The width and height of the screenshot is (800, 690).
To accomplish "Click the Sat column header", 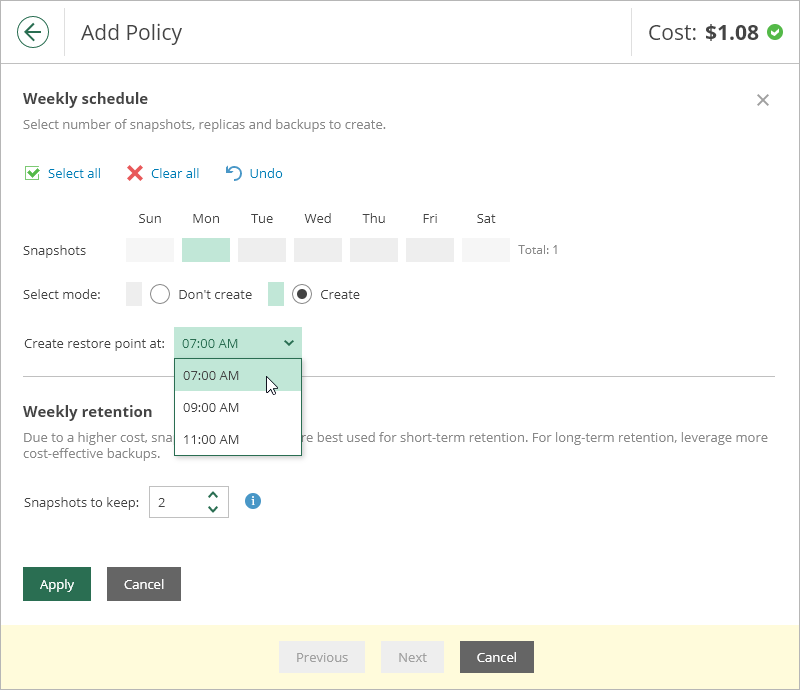I will (x=486, y=218).
